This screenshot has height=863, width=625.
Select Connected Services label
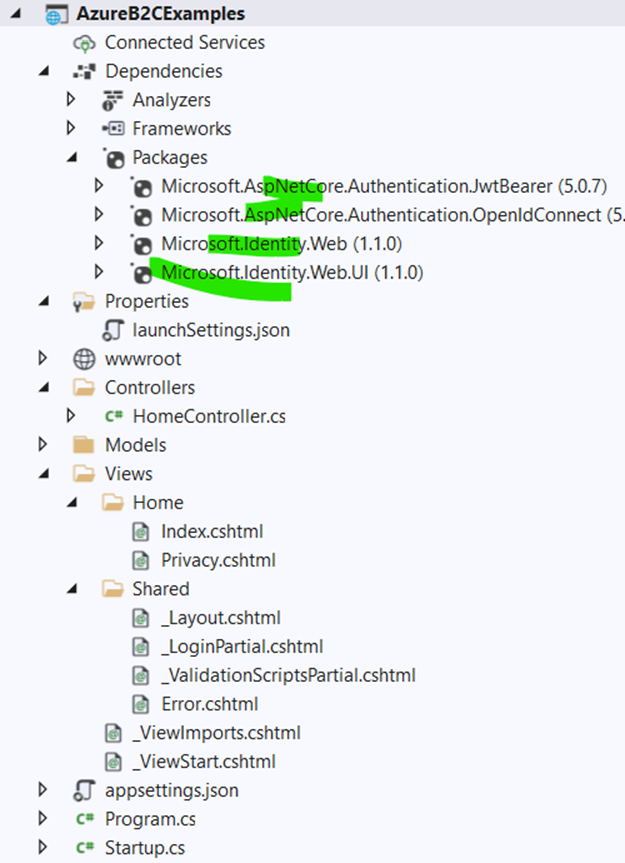coord(185,43)
